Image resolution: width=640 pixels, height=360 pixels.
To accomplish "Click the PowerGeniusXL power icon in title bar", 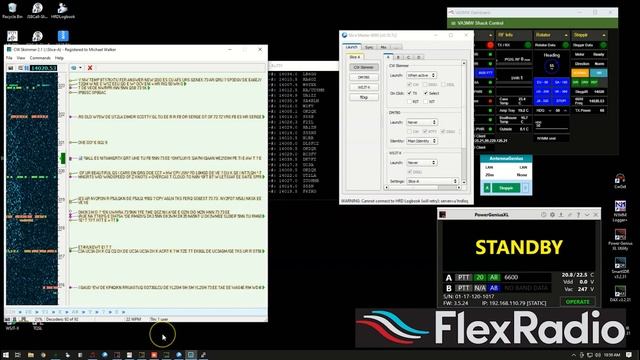I will point(544,214).
